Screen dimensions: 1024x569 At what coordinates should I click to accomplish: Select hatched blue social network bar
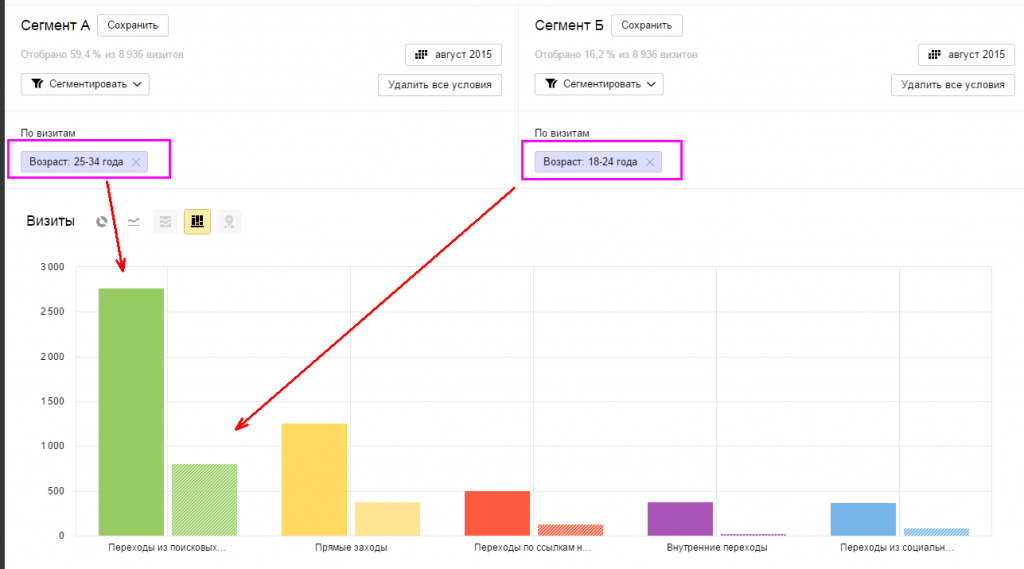click(x=936, y=532)
